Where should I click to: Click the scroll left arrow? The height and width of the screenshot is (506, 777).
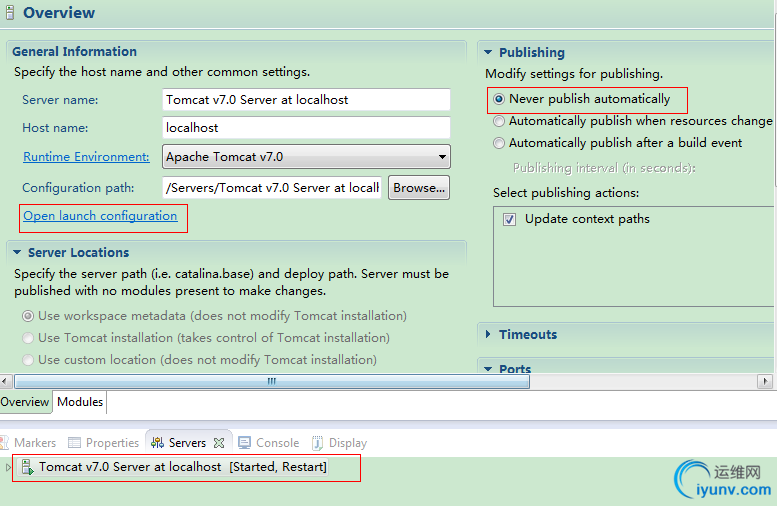pos(4,381)
